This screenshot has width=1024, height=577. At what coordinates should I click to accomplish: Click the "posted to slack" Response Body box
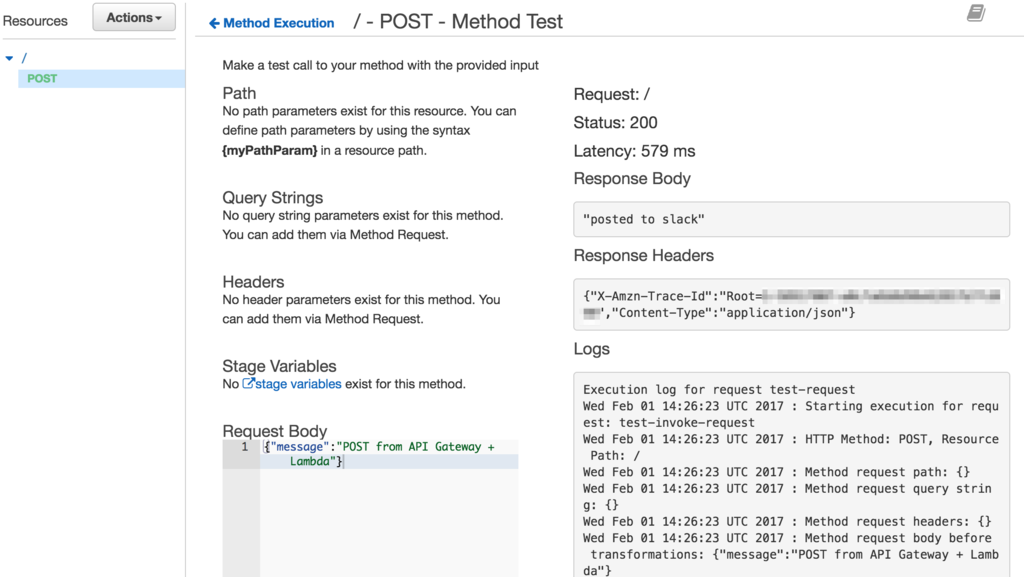[x=791, y=219]
